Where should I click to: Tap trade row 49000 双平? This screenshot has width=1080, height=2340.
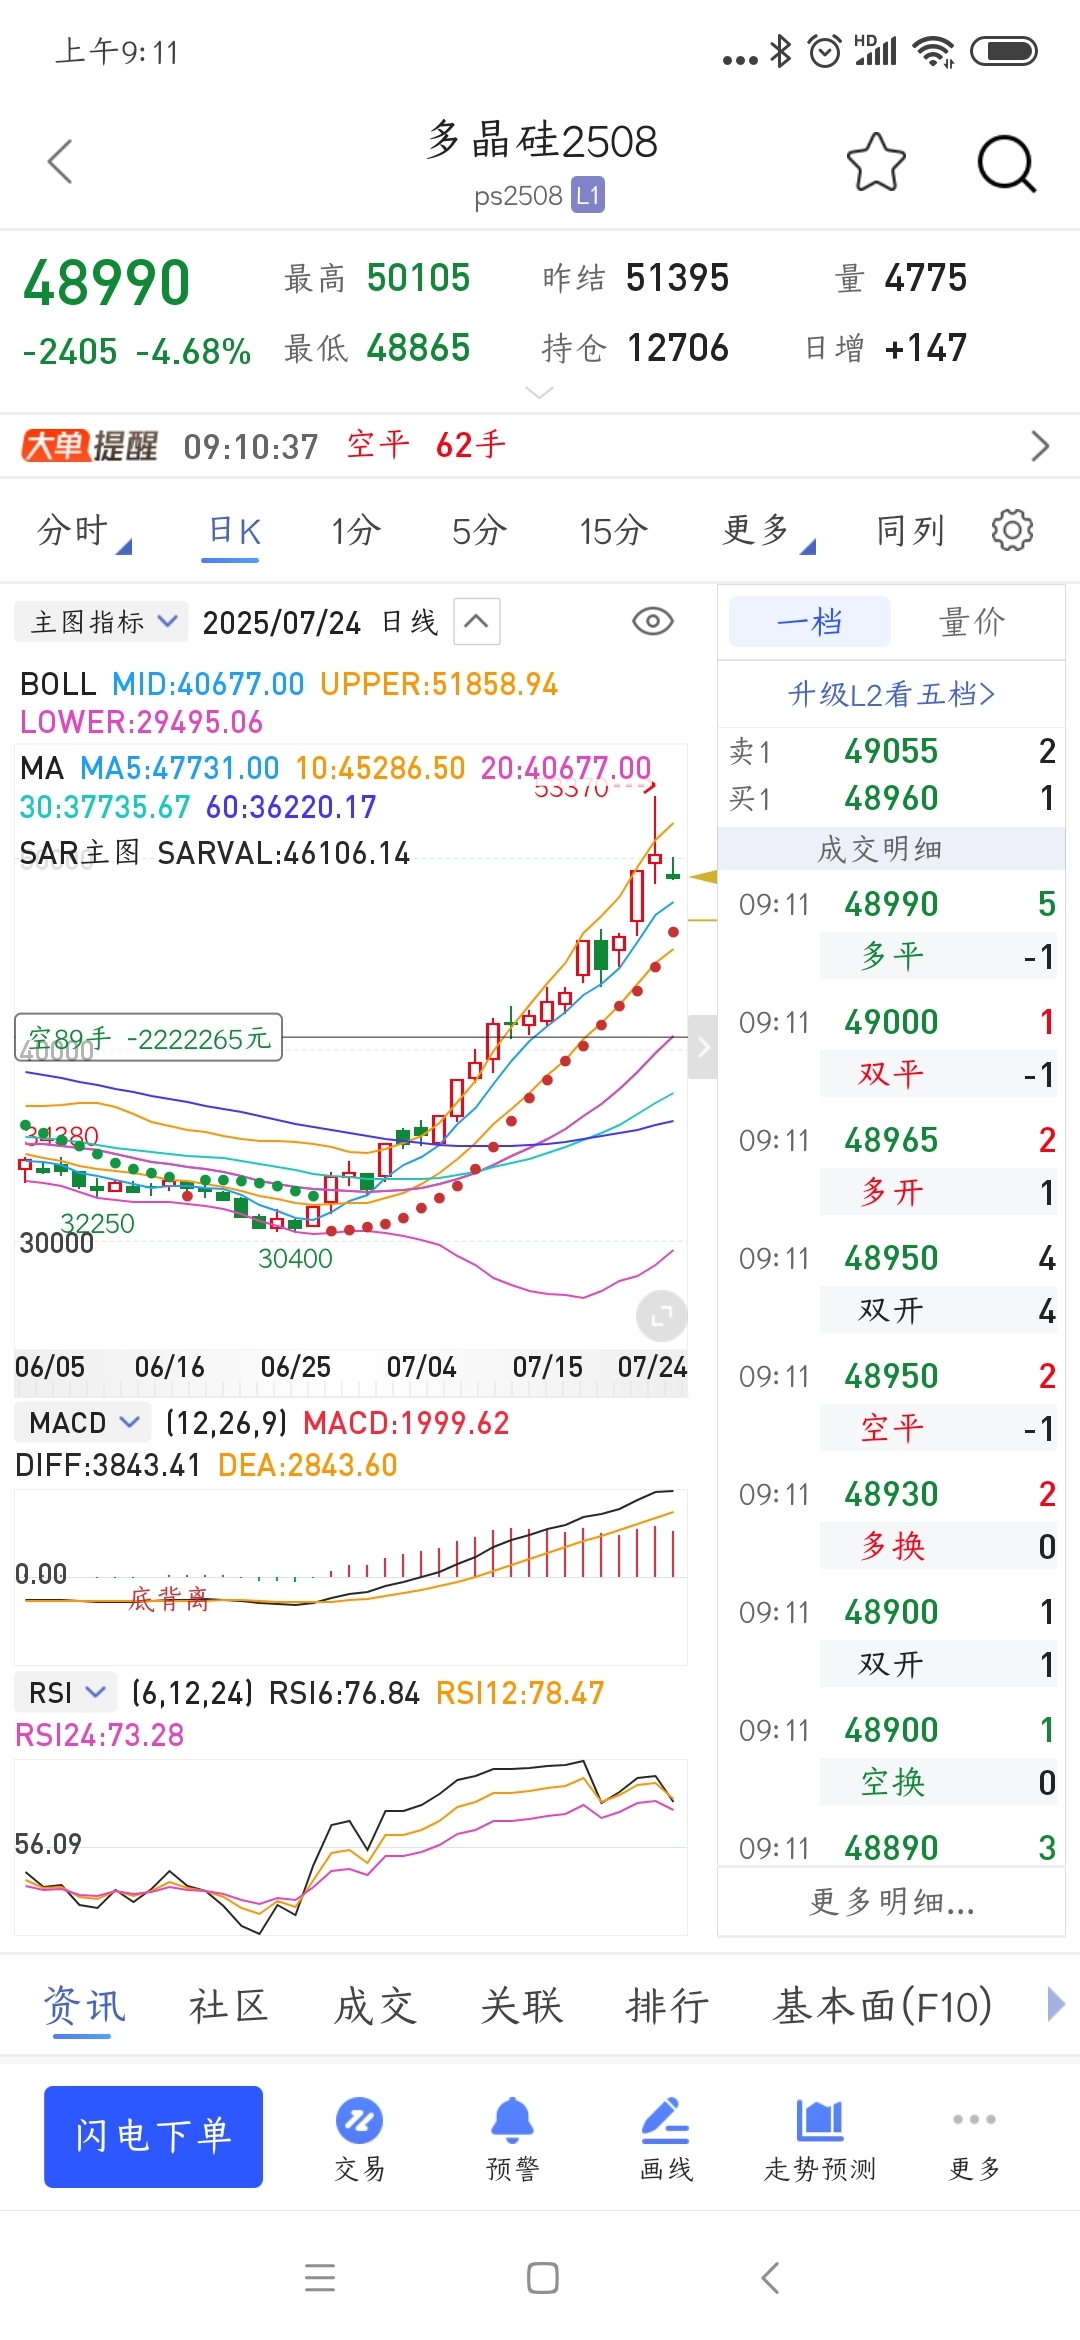click(891, 1048)
